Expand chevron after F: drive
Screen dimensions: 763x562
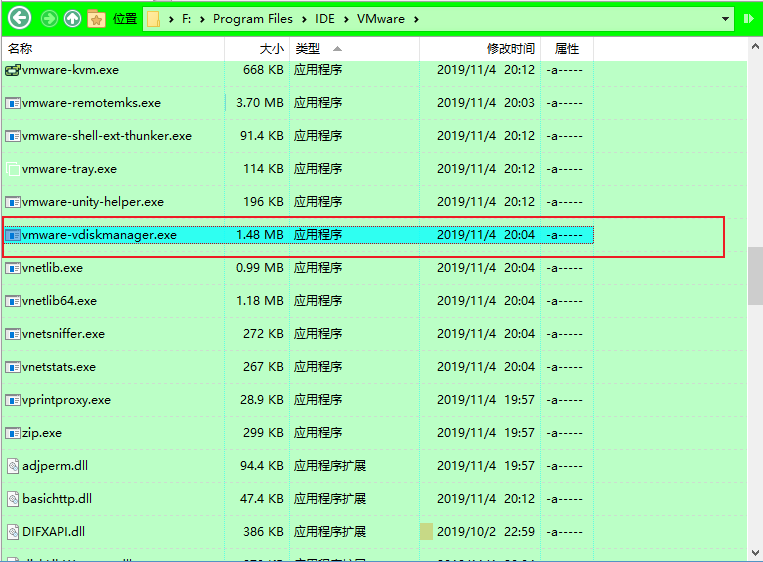tap(202, 19)
